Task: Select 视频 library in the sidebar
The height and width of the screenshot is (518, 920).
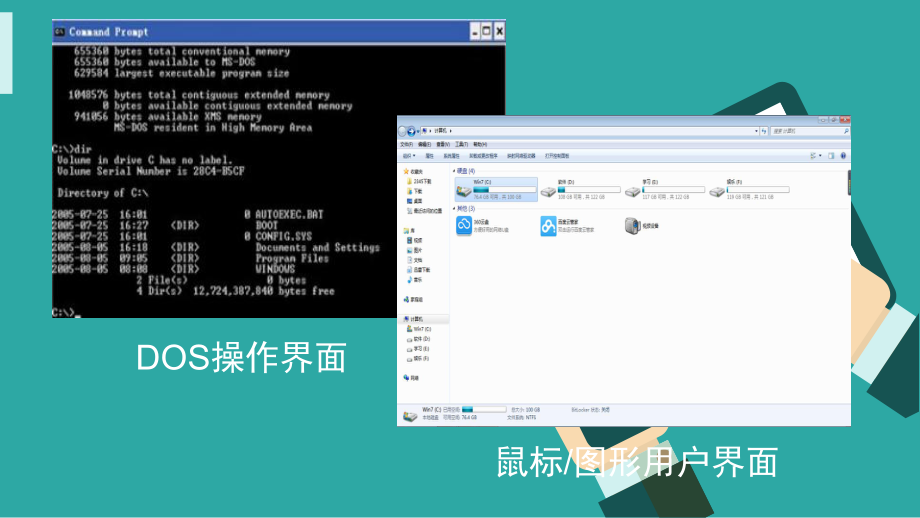Action: [x=415, y=241]
